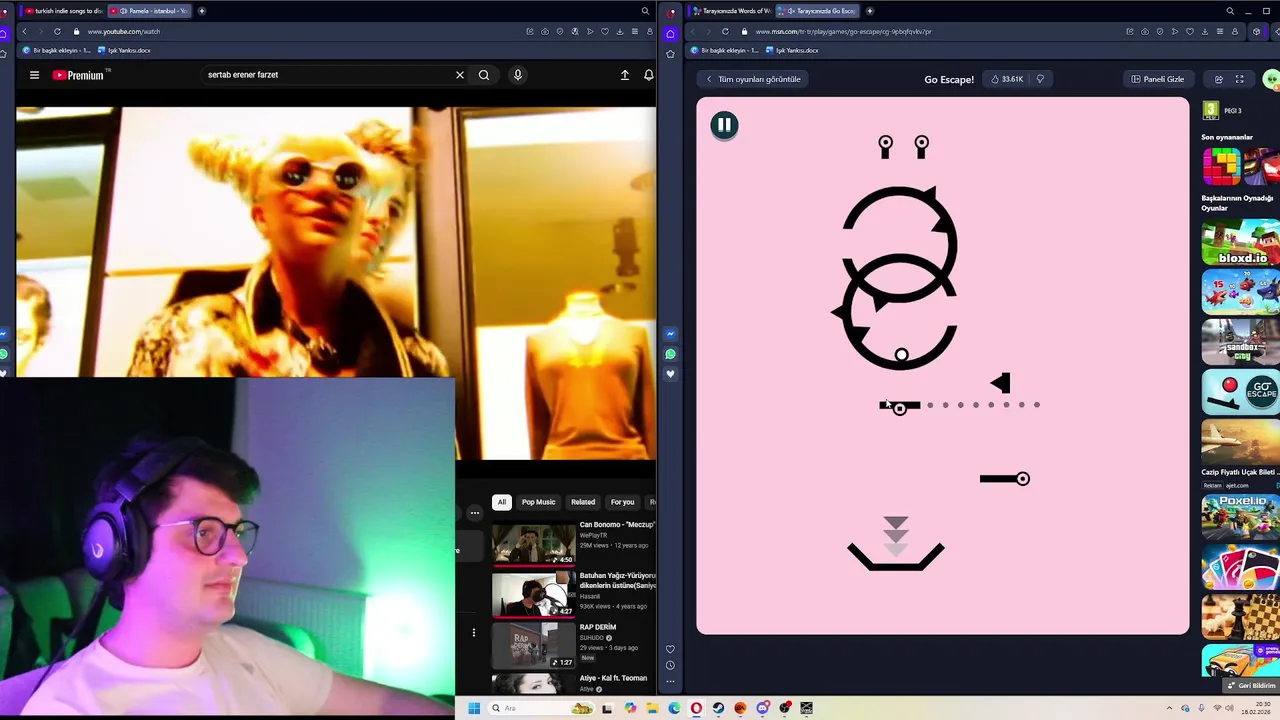
Task: Clear the YouTube search text
Action: tap(460, 75)
